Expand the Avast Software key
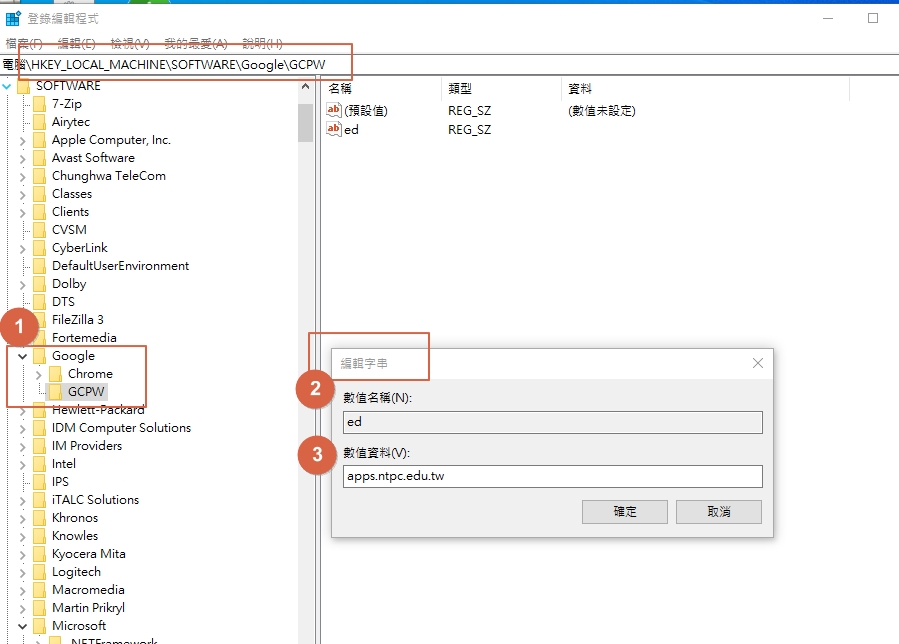This screenshot has height=644, width=899. click(x=22, y=158)
